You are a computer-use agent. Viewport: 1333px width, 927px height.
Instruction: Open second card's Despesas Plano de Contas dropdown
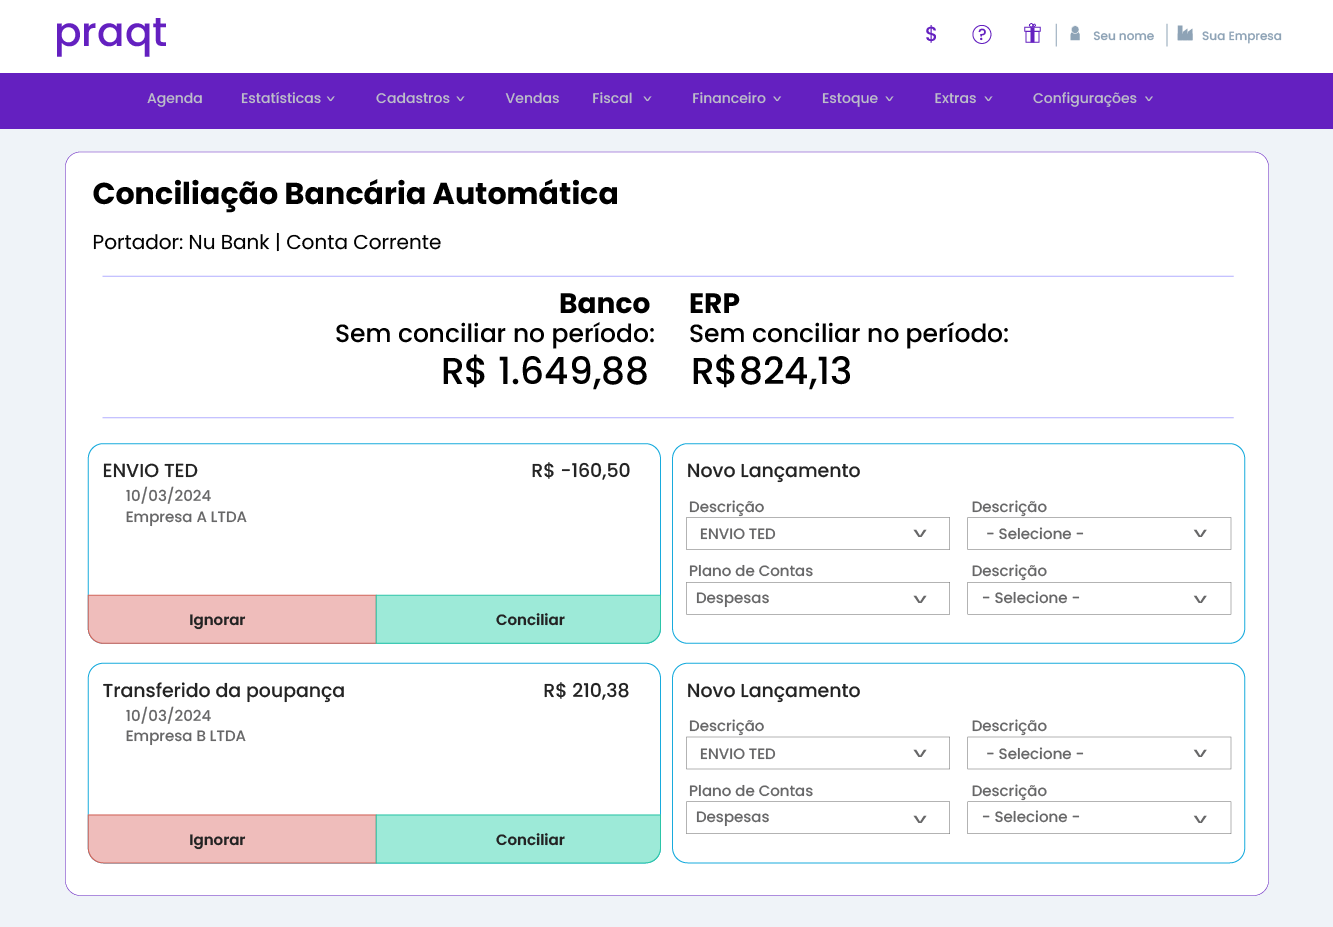818,817
